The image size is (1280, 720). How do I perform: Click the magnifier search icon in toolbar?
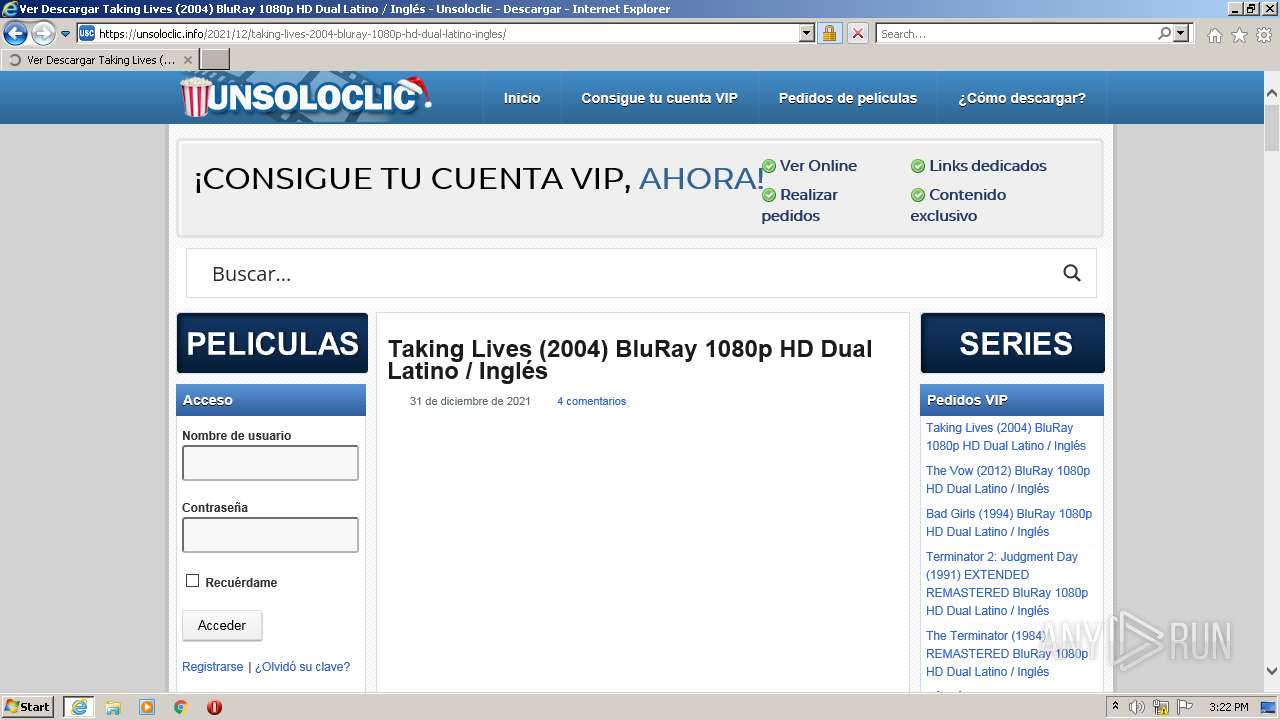click(x=1164, y=34)
